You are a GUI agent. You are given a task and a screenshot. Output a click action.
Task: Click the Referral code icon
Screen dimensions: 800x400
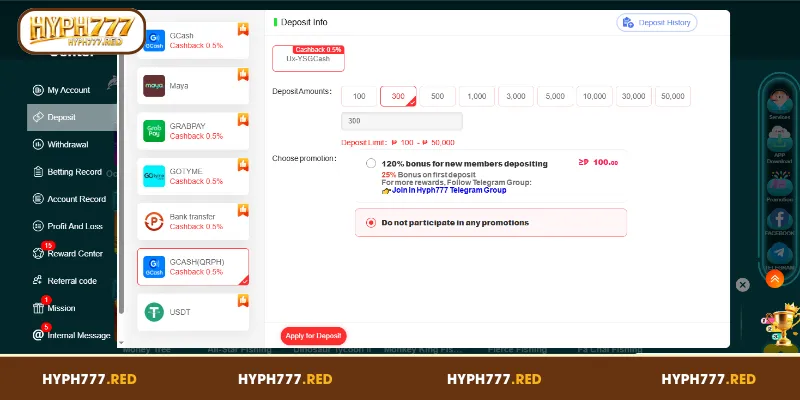[38, 281]
